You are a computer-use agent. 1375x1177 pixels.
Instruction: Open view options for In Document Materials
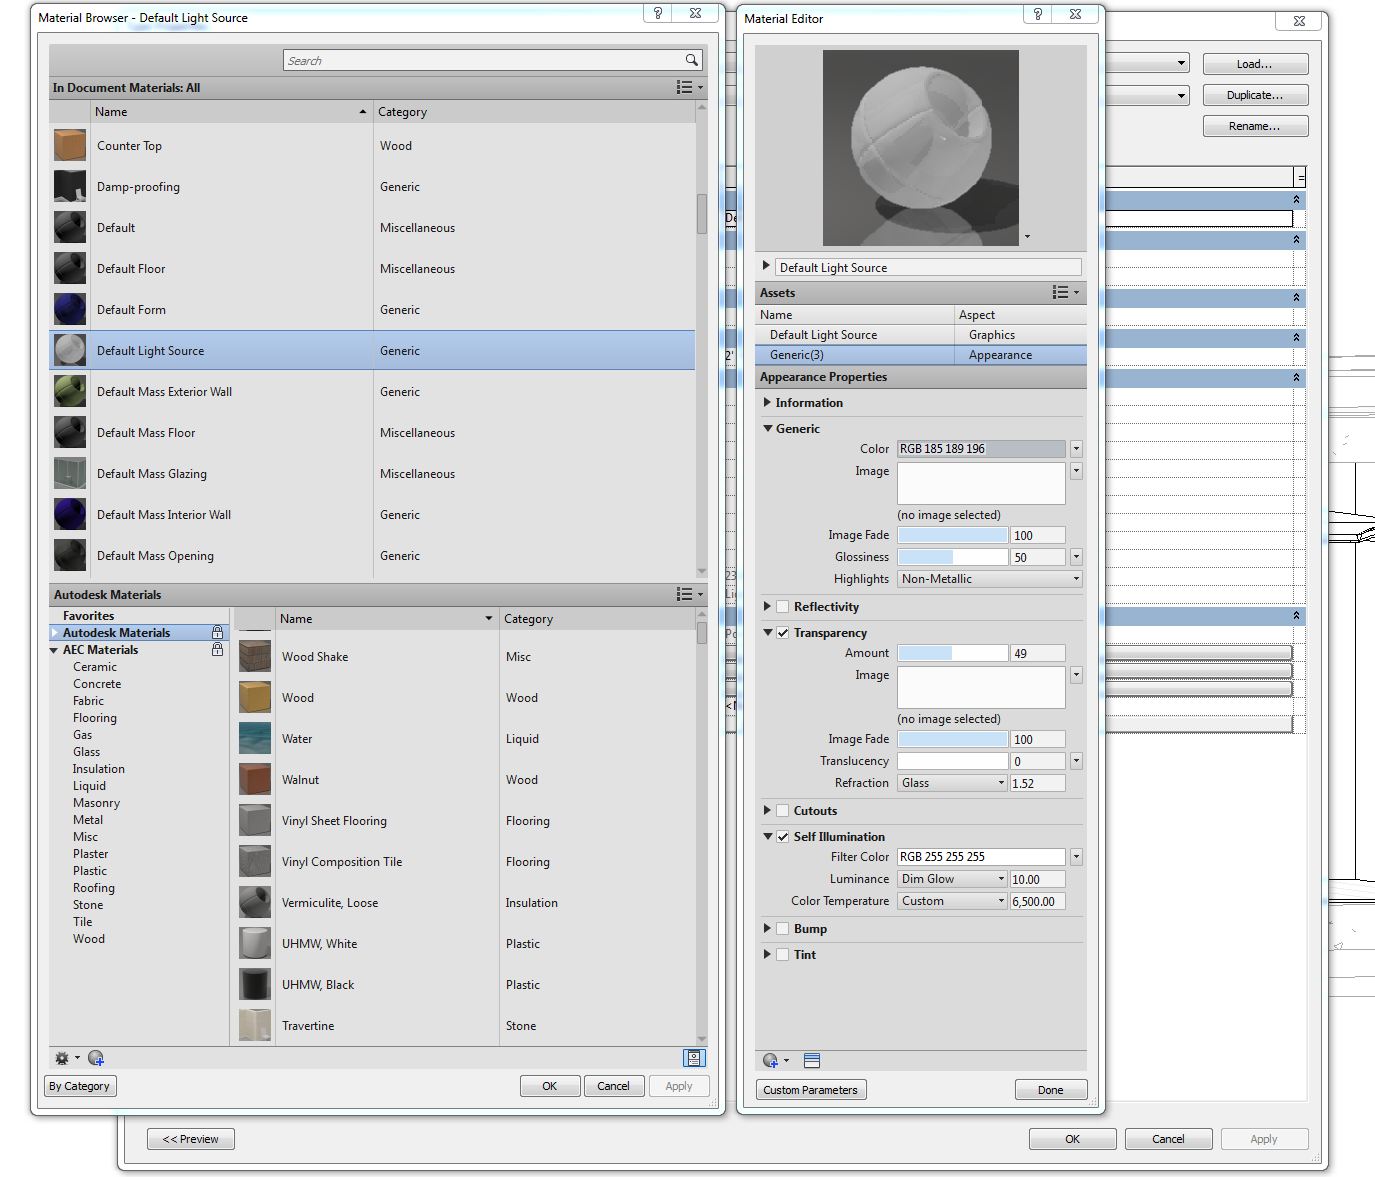[x=687, y=88]
